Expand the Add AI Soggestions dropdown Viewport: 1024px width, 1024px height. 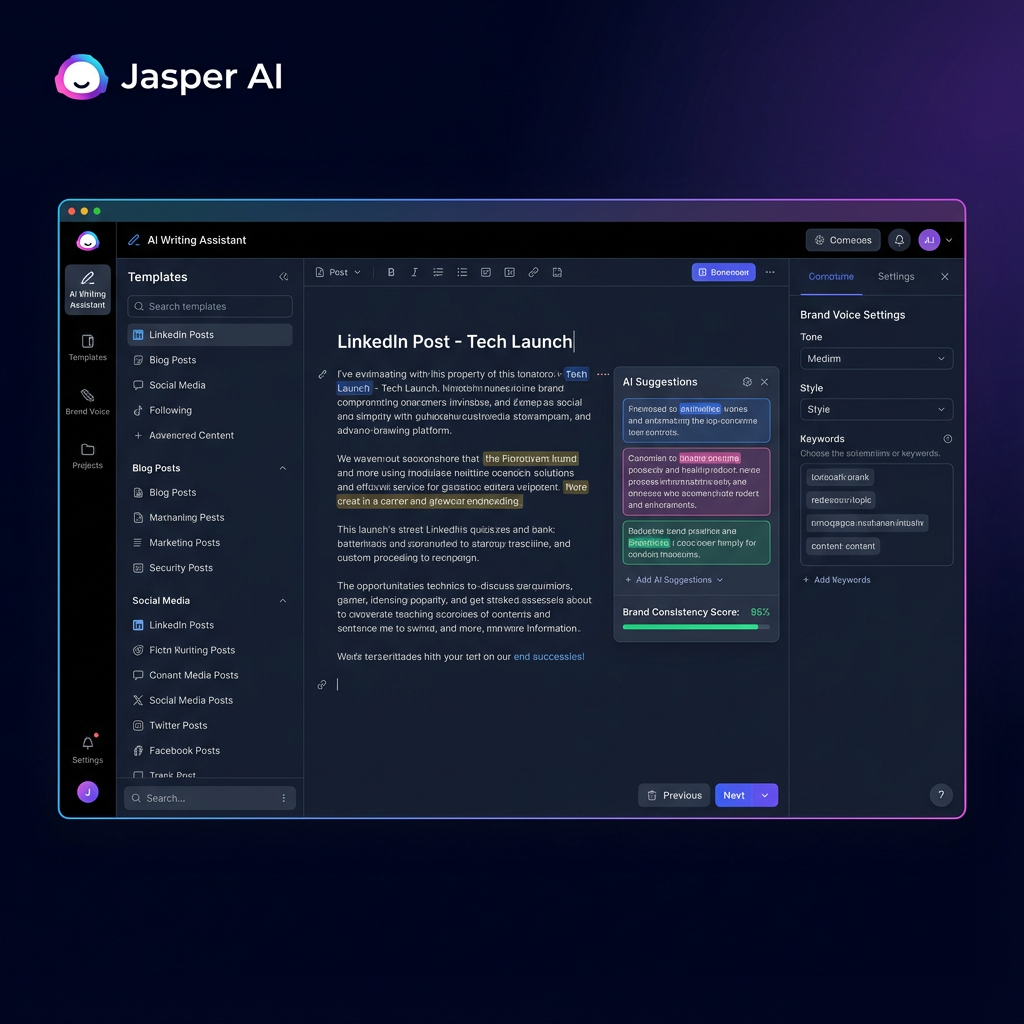pos(673,580)
